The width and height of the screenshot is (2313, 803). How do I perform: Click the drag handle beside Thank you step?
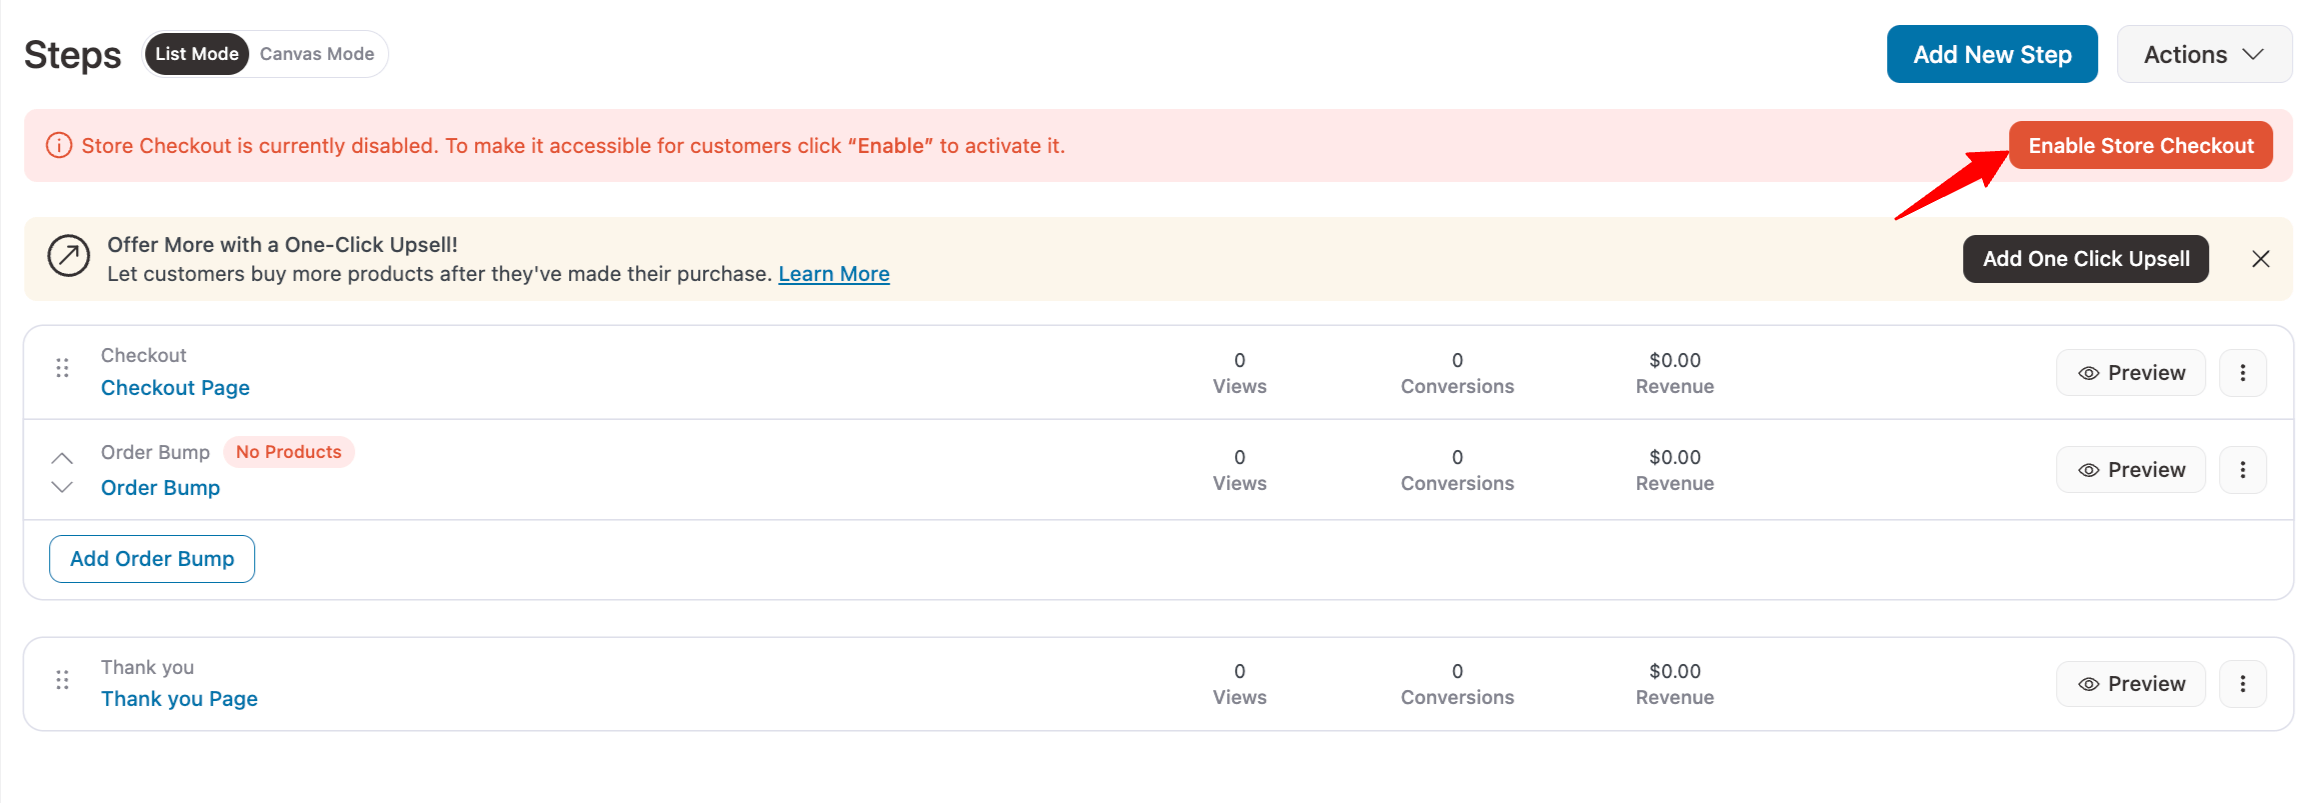coord(62,680)
